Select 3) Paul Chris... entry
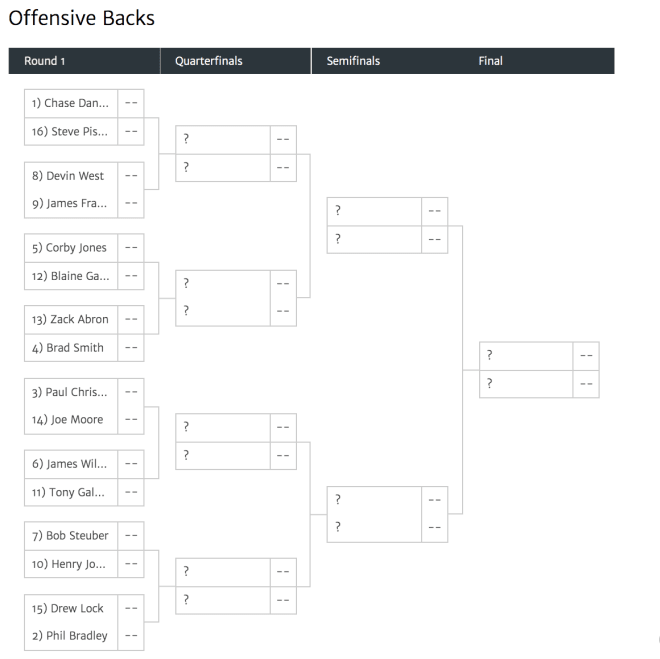Screen dimensions: 660x659 coord(71,392)
